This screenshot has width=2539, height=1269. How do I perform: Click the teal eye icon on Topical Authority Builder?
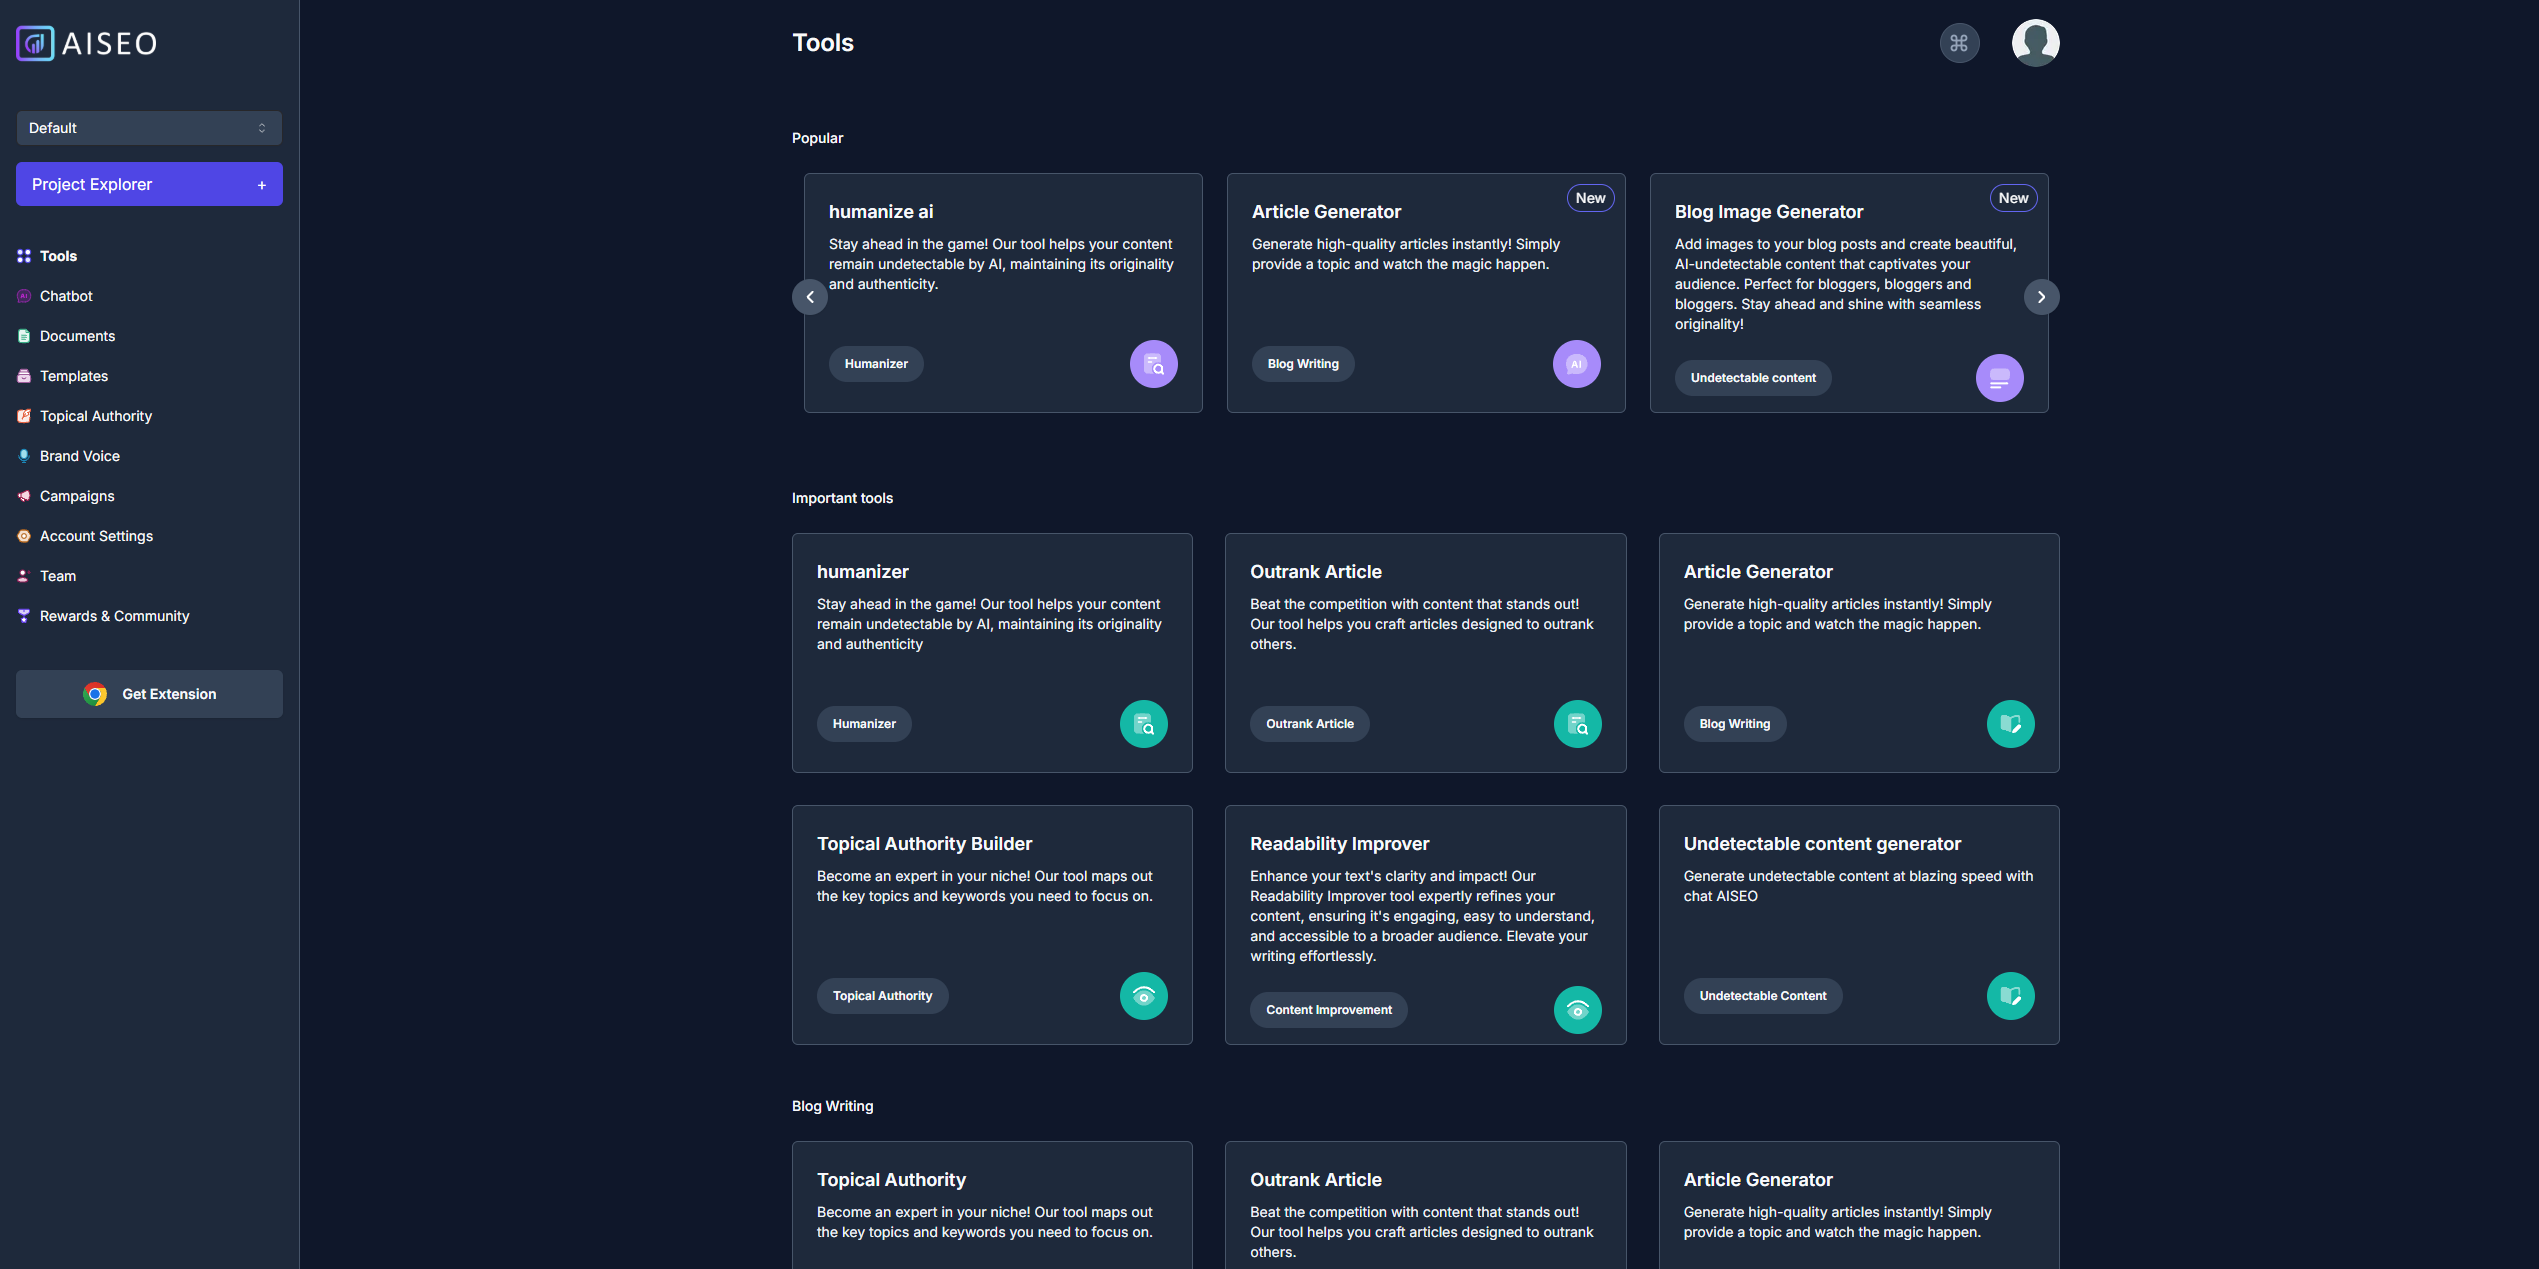click(1143, 996)
